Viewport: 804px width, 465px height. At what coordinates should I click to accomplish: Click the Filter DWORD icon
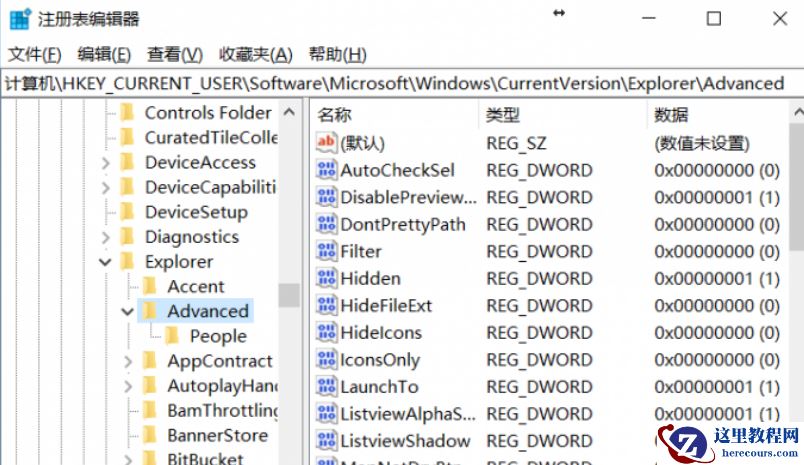click(326, 251)
